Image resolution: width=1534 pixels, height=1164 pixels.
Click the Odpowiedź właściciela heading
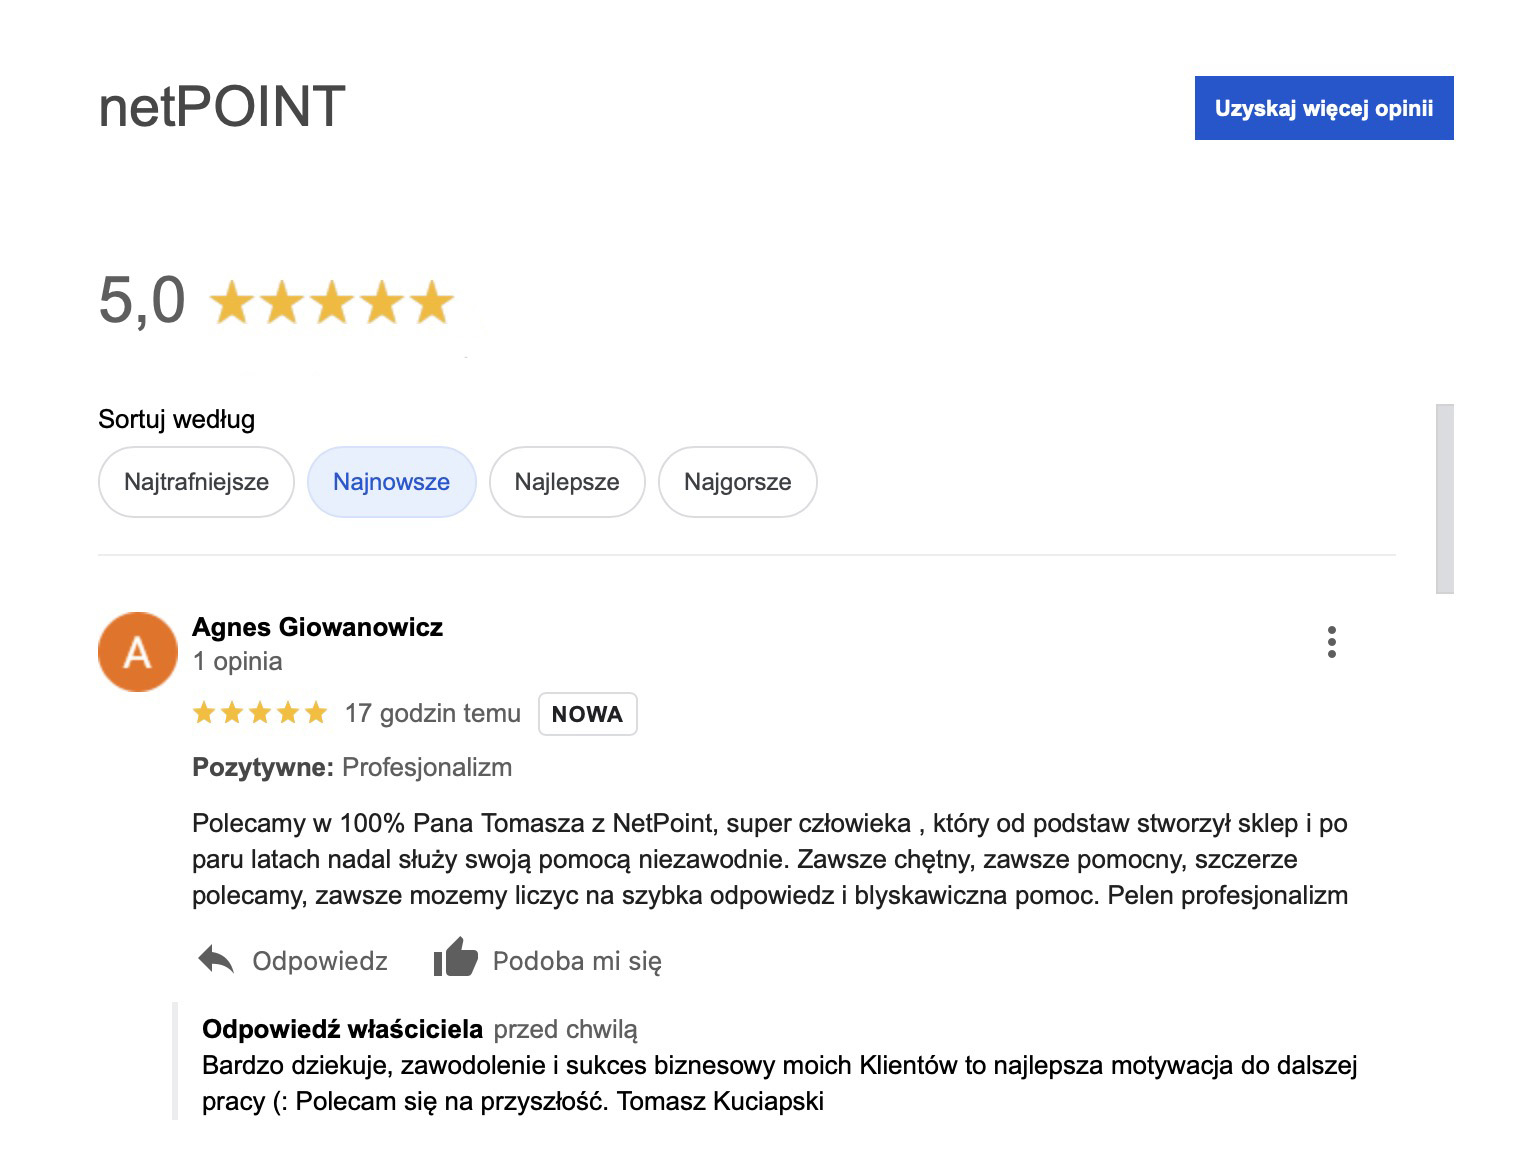coord(342,1029)
